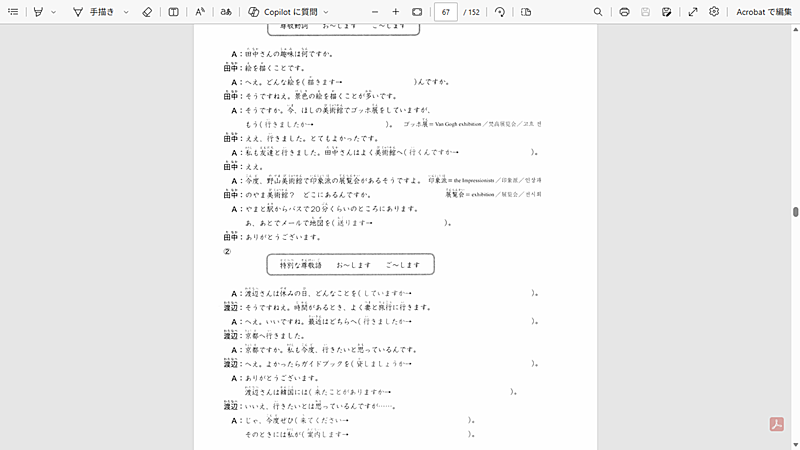The width and height of the screenshot is (800, 450).
Task: Rotate the PDF page
Action: tap(499, 12)
